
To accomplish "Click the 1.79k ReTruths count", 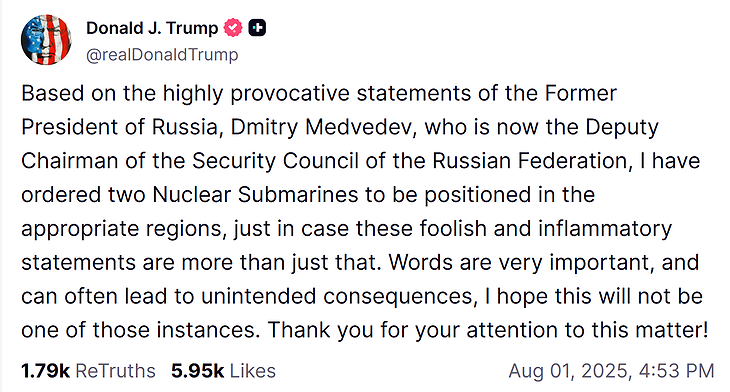I will click(45, 371).
